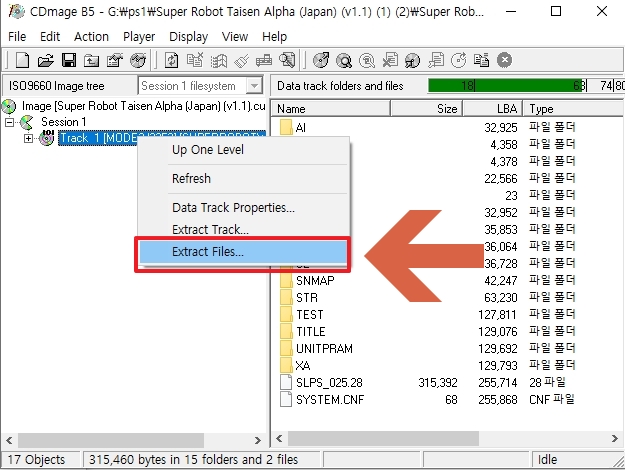Click the refresh arrows page toolbar icon
The image size is (625, 470).
tap(172, 61)
